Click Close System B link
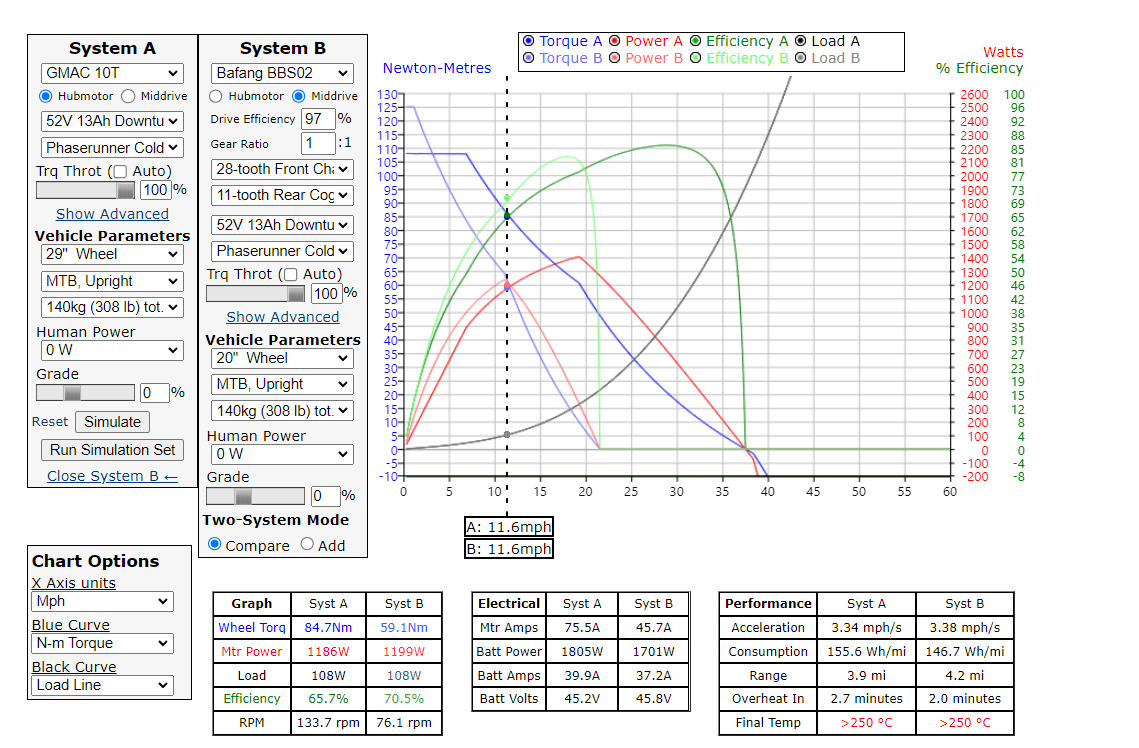The width and height of the screenshot is (1139, 748). [x=112, y=476]
